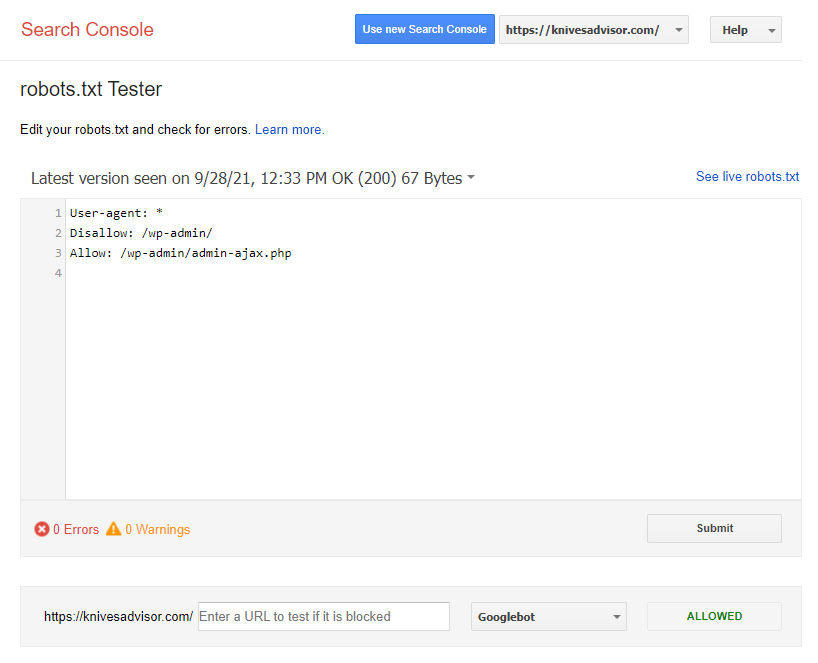Click the Submit button
818x663 pixels.
point(714,528)
